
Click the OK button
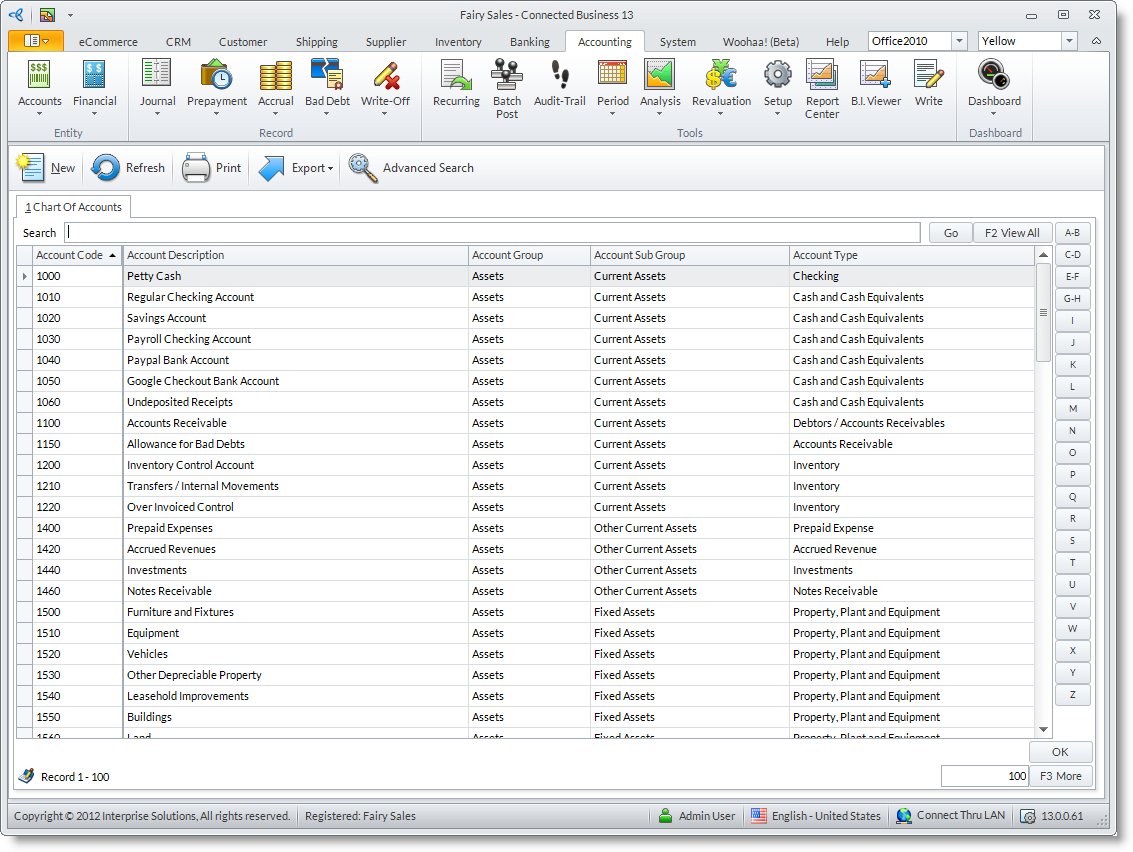pyautogui.click(x=1060, y=752)
